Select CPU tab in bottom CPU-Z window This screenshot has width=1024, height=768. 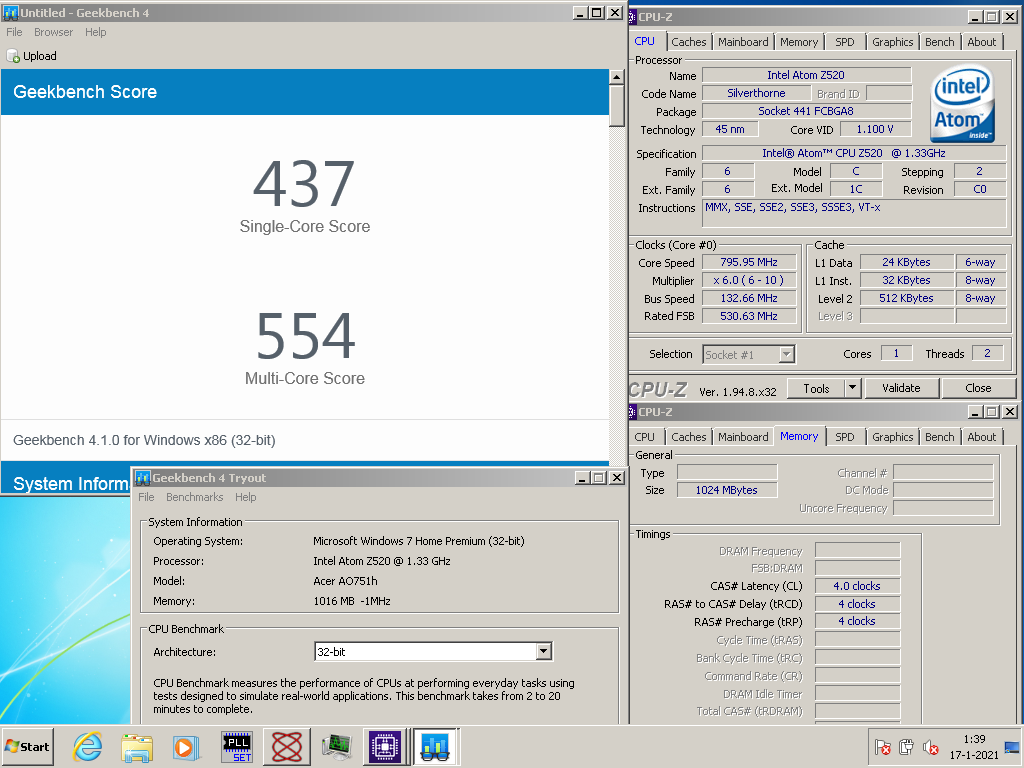click(x=645, y=437)
